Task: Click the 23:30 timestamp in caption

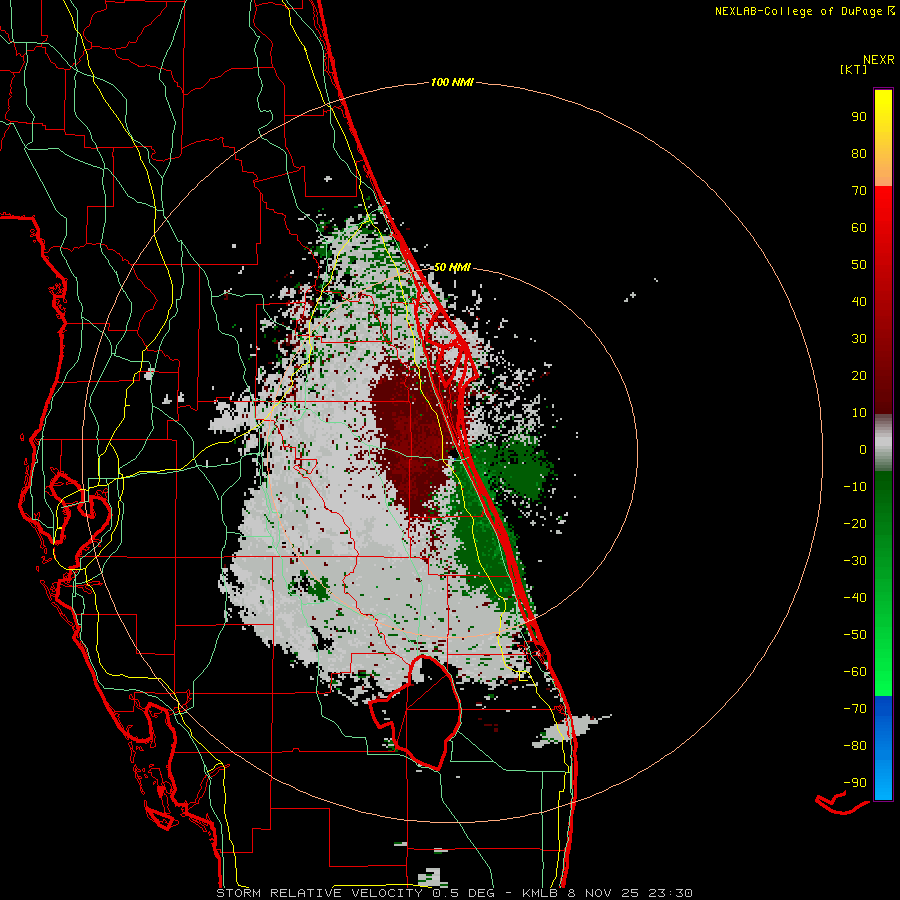Action: tap(670, 893)
